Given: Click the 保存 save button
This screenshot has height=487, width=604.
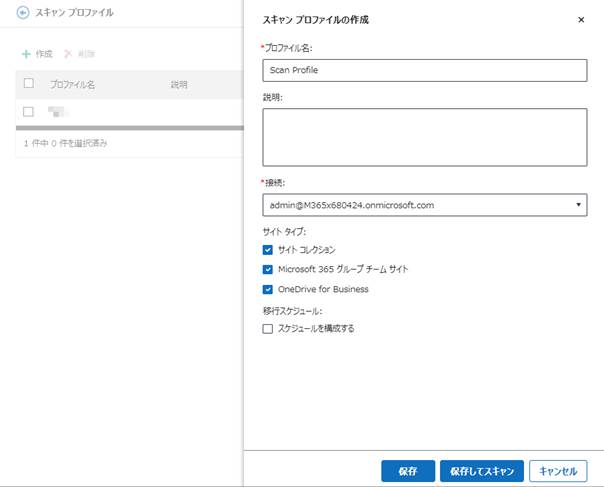Looking at the screenshot, I should pos(408,471).
